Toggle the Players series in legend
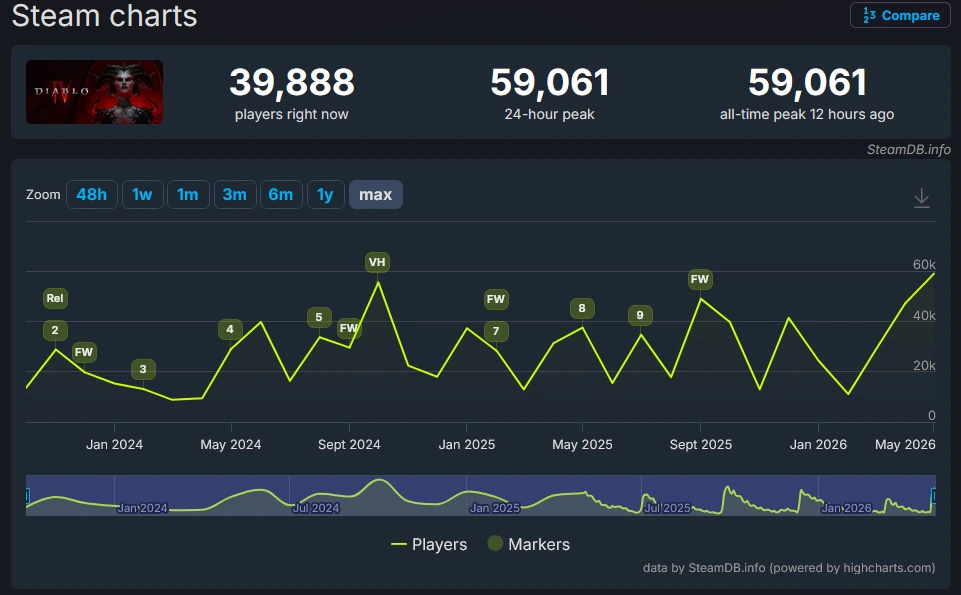961x595 pixels. (429, 544)
